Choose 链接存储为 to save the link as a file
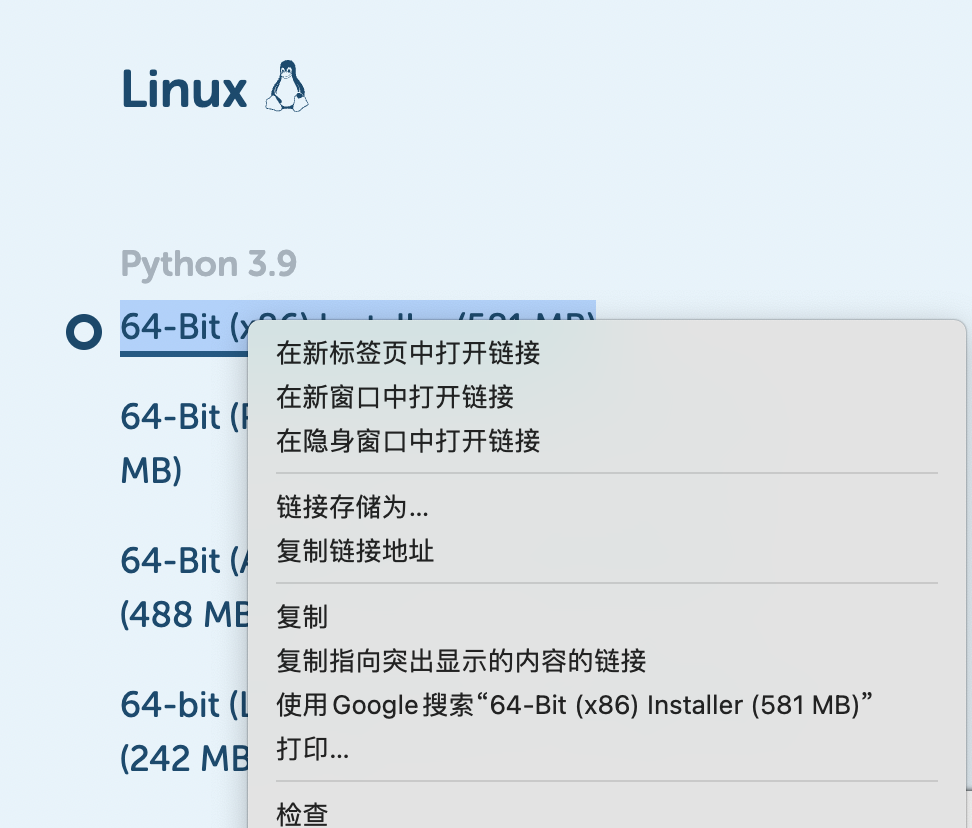Image resolution: width=972 pixels, height=828 pixels. [352, 507]
